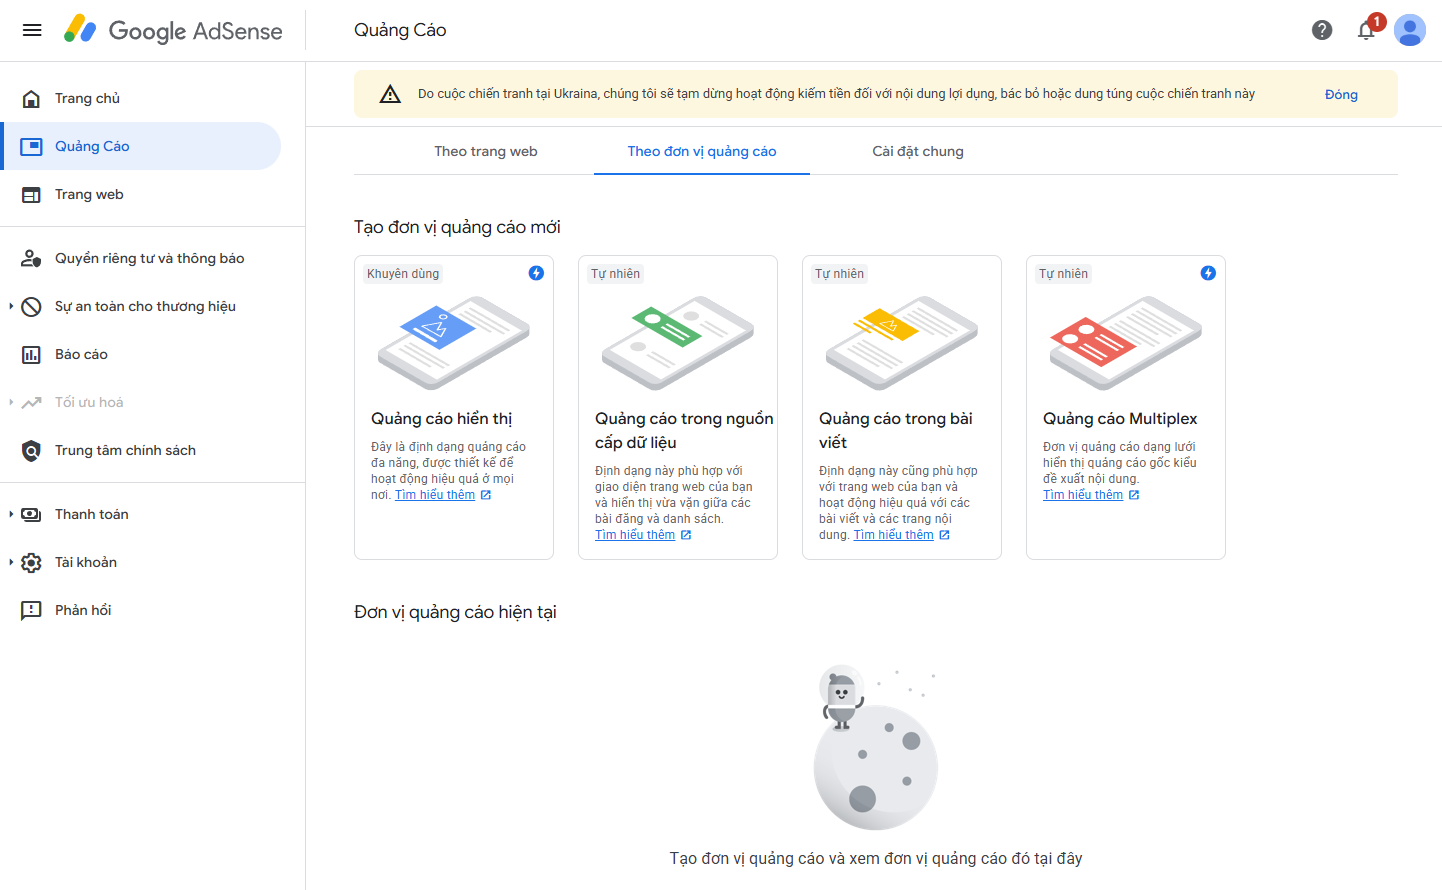
Task: Switch to Theo trang web tab
Action: [x=486, y=151]
